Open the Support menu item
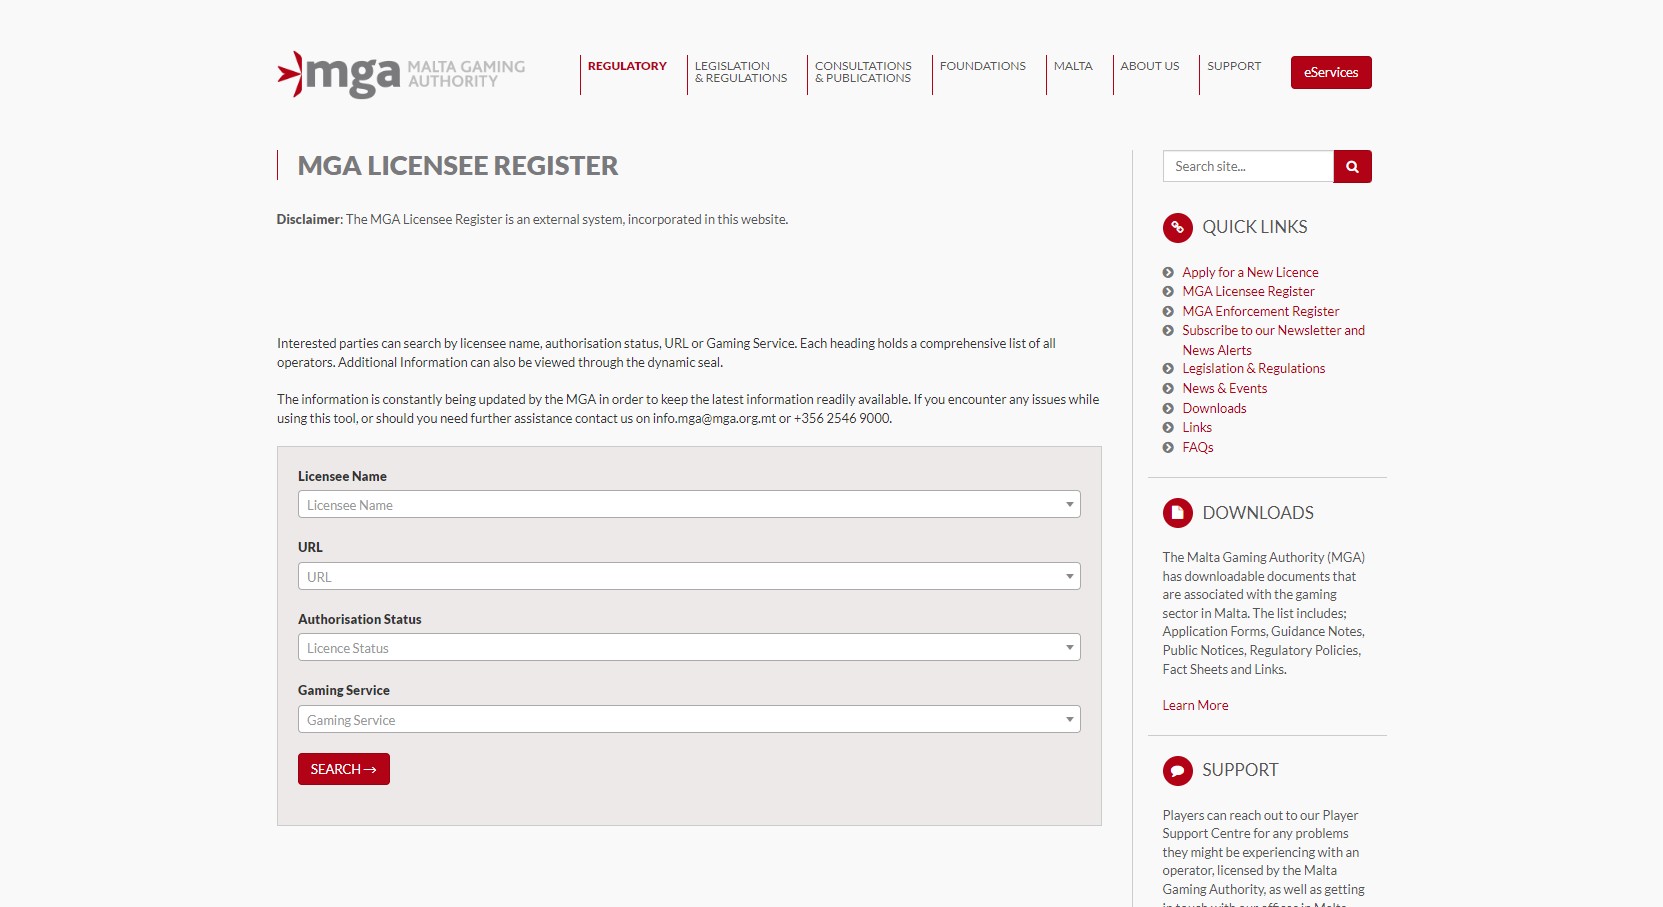1663x907 pixels. [x=1234, y=66]
